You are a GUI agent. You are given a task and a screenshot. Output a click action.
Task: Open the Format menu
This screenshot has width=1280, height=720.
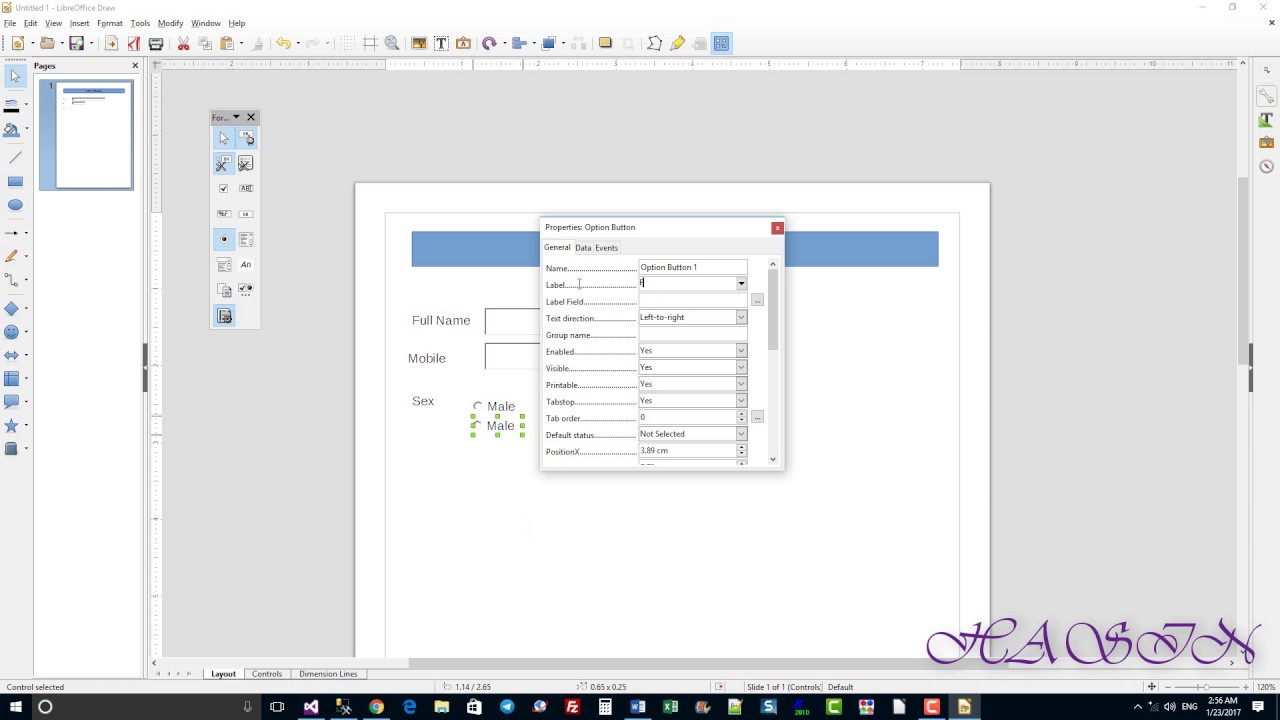[110, 23]
